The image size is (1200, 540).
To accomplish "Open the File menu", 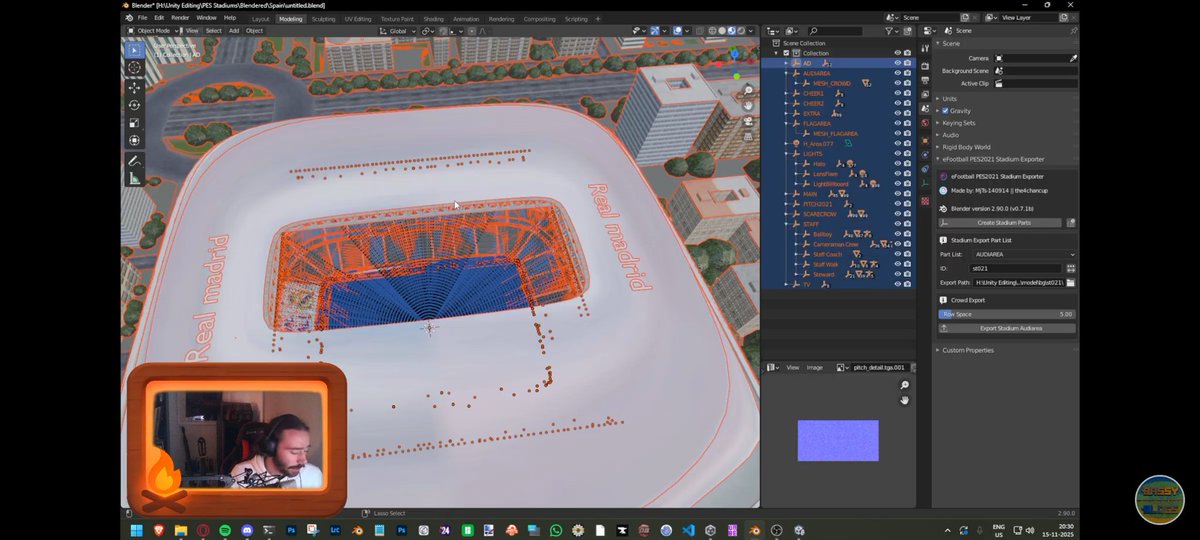I will click(x=142, y=18).
